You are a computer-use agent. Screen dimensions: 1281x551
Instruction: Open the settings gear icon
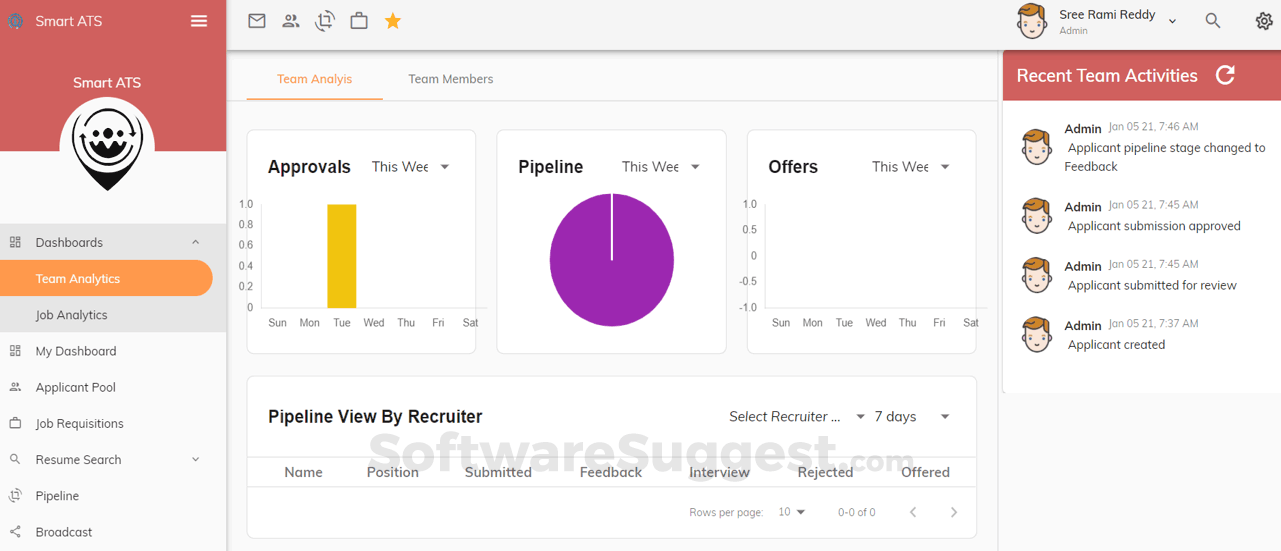tap(1264, 21)
